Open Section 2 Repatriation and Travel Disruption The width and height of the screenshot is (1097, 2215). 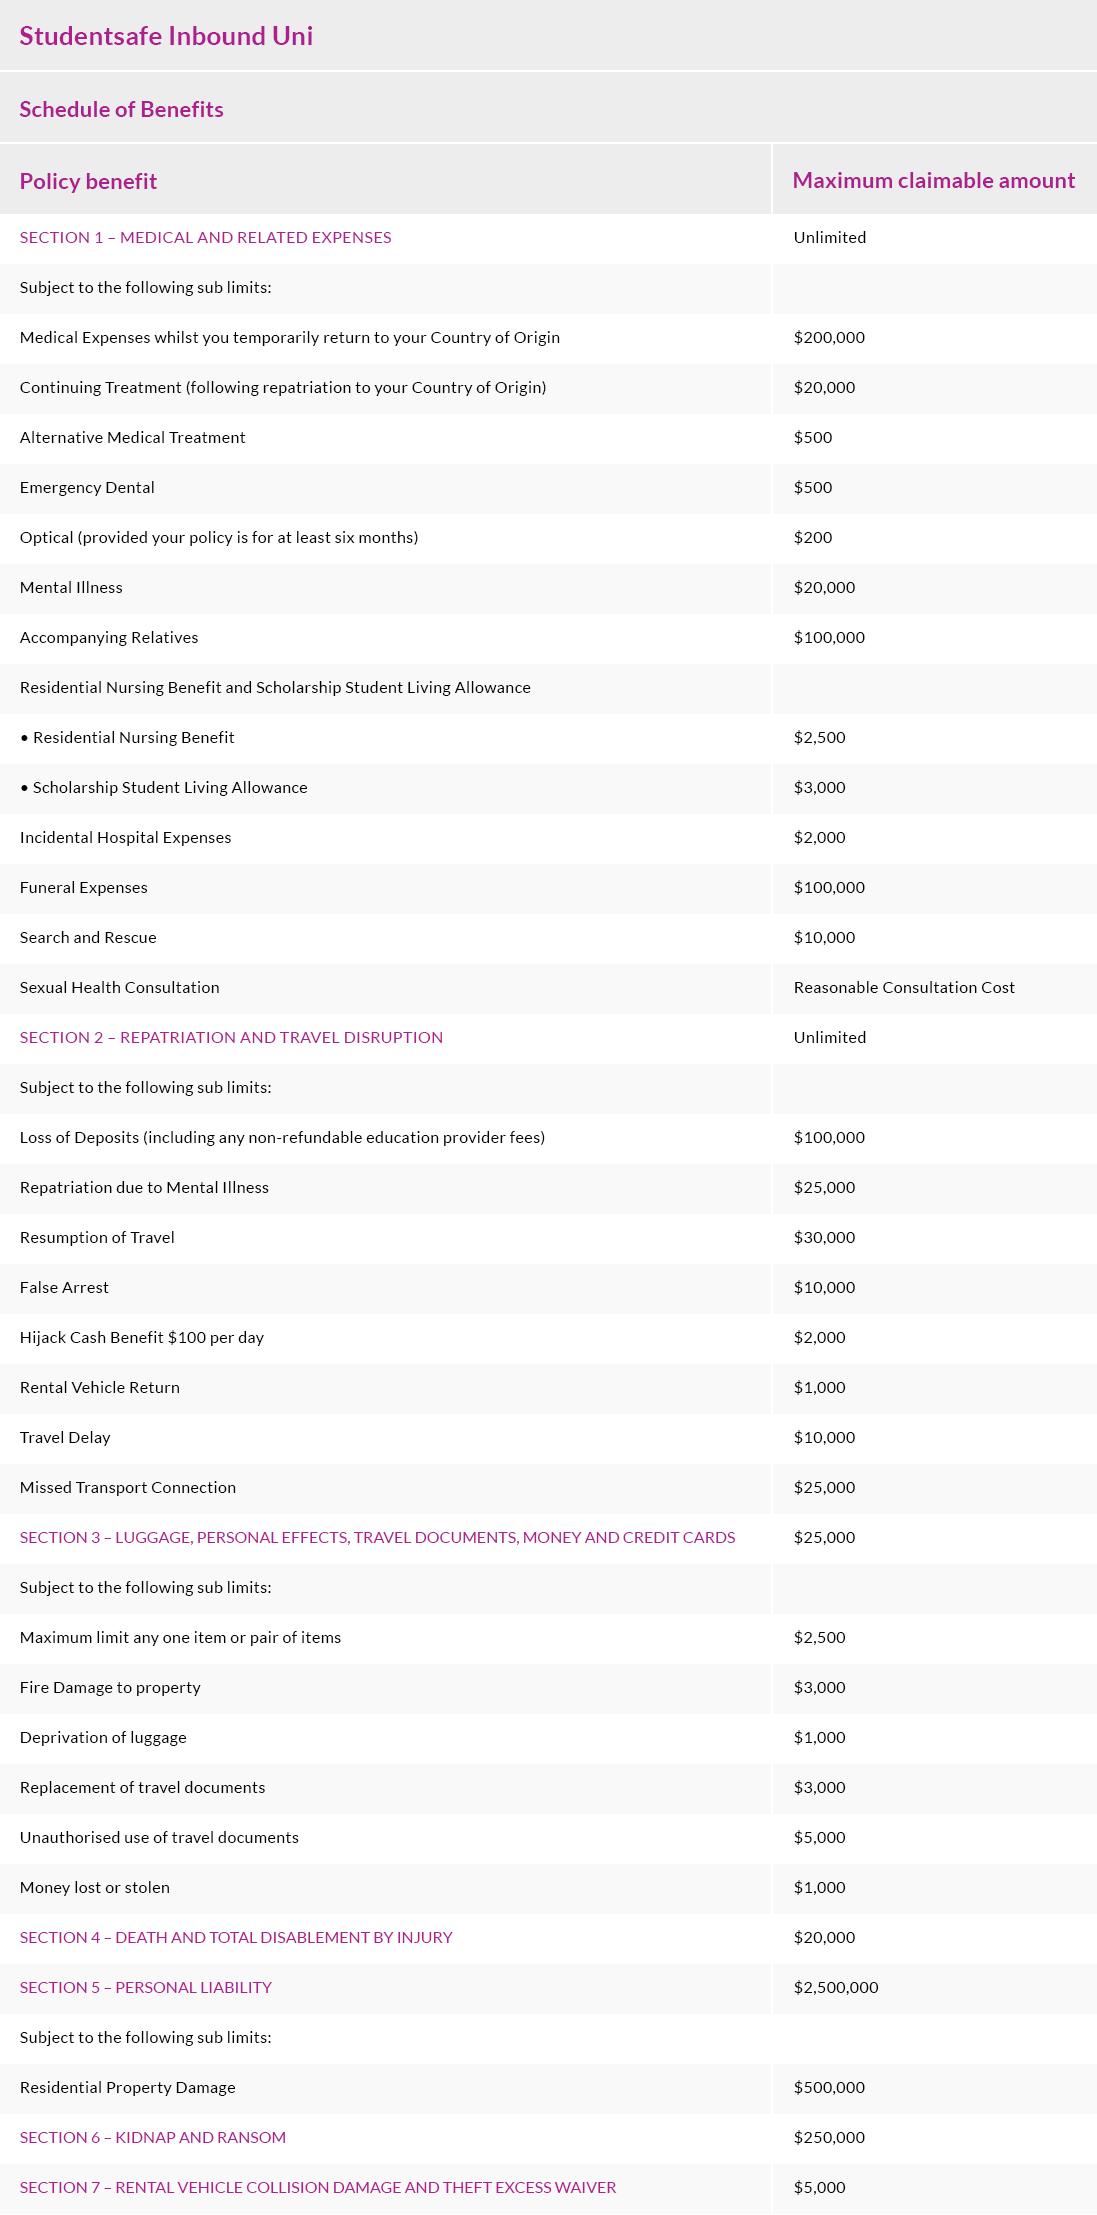[x=231, y=1037]
